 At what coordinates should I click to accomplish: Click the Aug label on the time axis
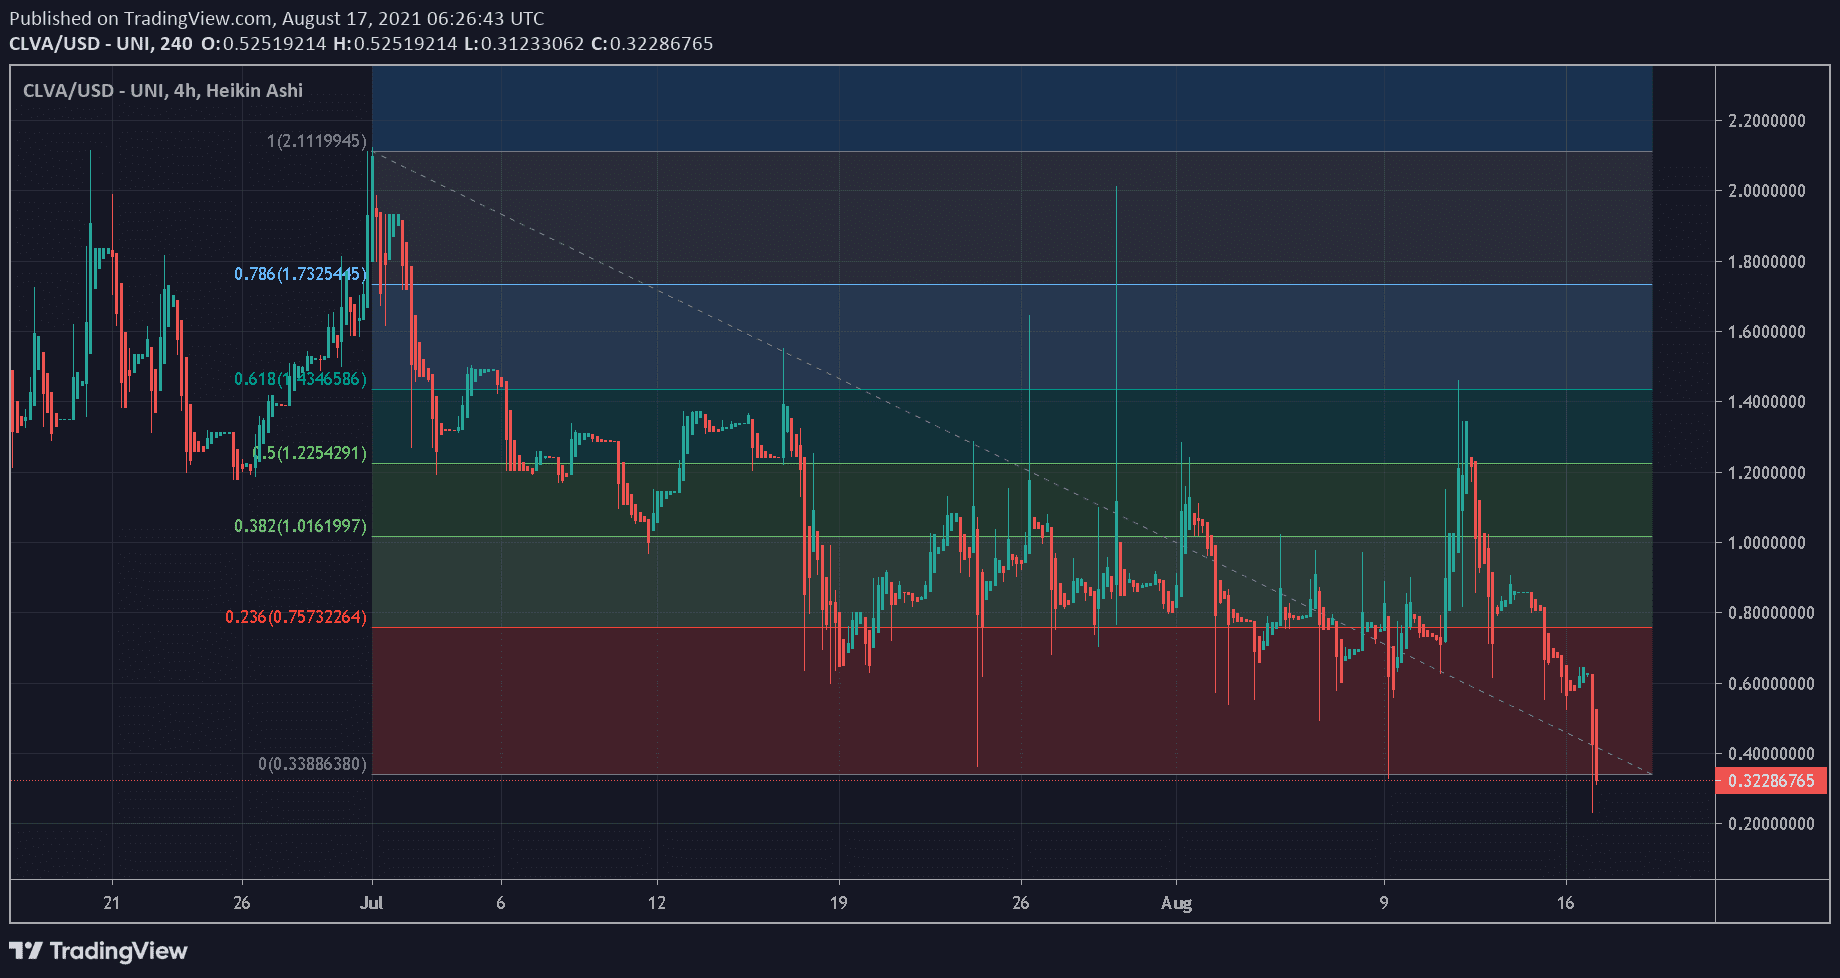click(x=1176, y=903)
